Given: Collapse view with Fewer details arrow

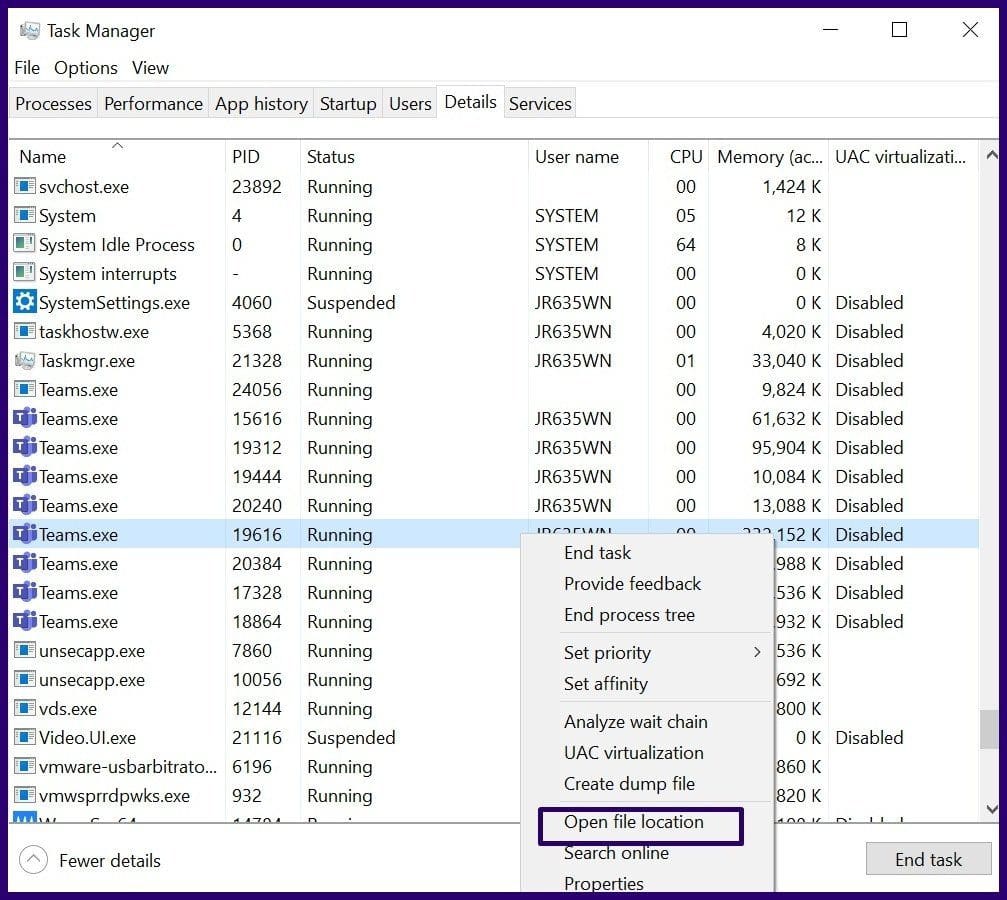Looking at the screenshot, I should (x=33, y=860).
